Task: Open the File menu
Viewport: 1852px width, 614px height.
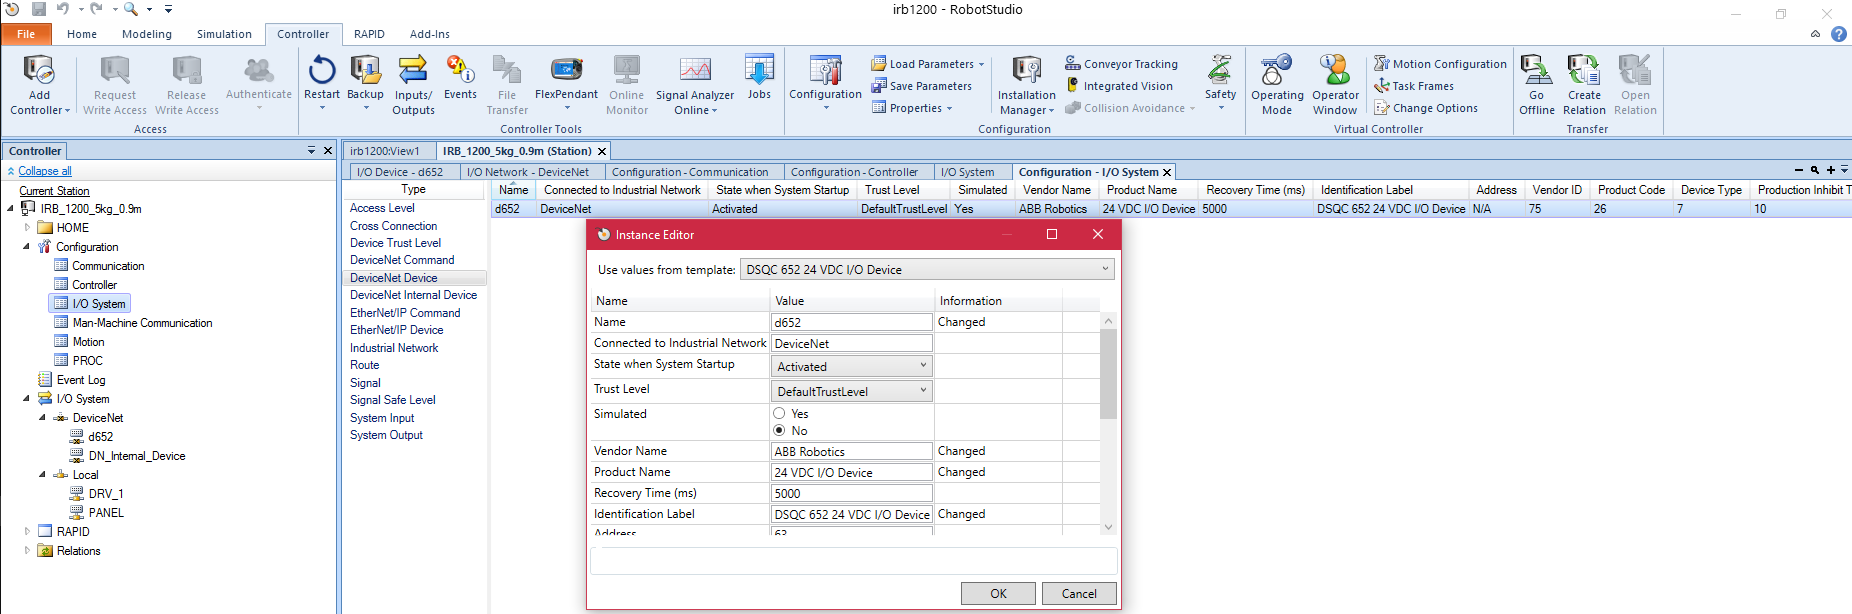Action: coord(26,34)
